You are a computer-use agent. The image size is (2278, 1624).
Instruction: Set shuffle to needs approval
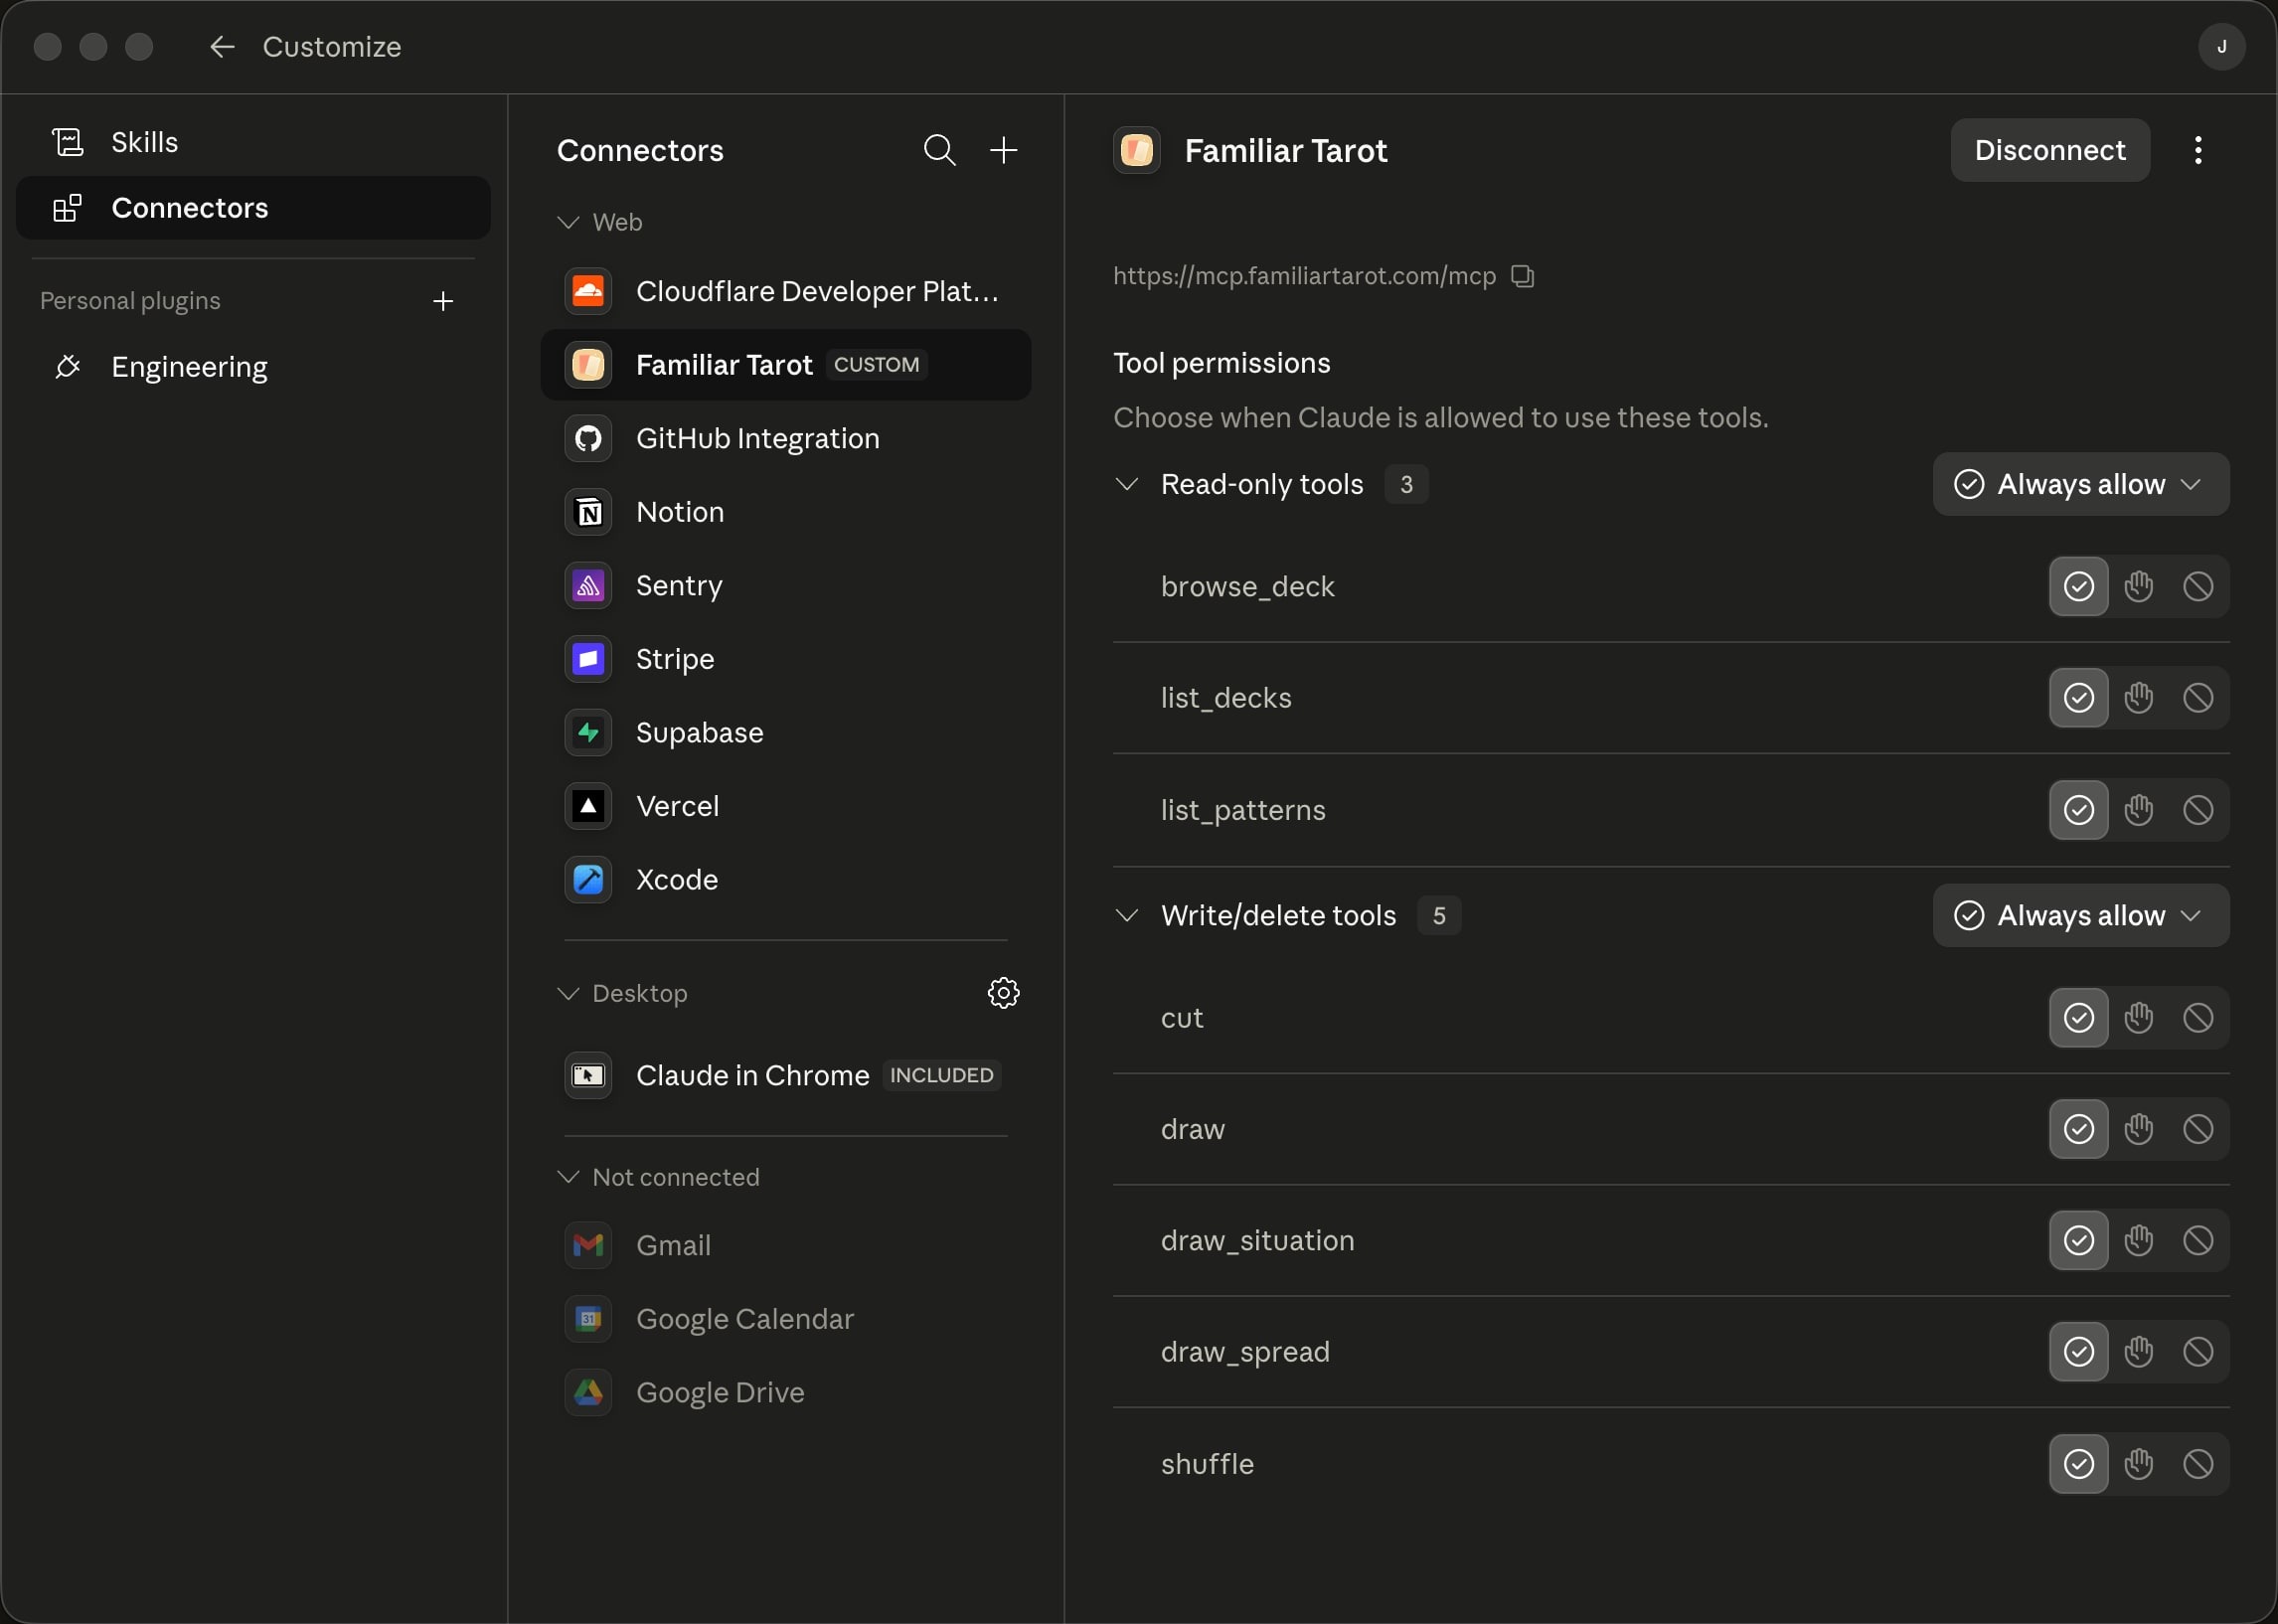pyautogui.click(x=2138, y=1464)
